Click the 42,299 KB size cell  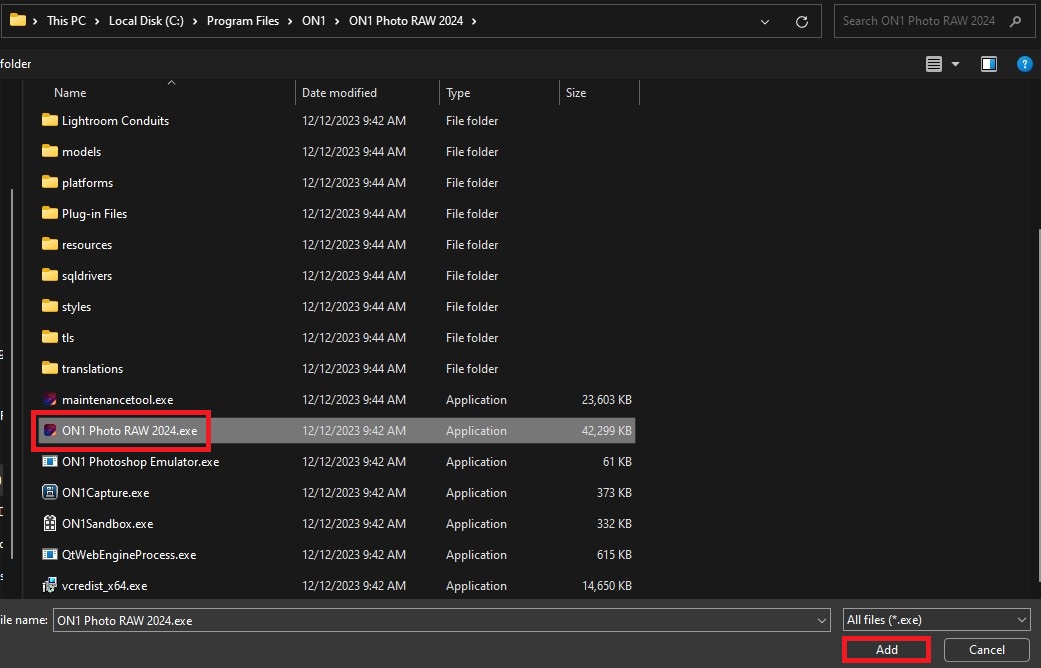[606, 430]
